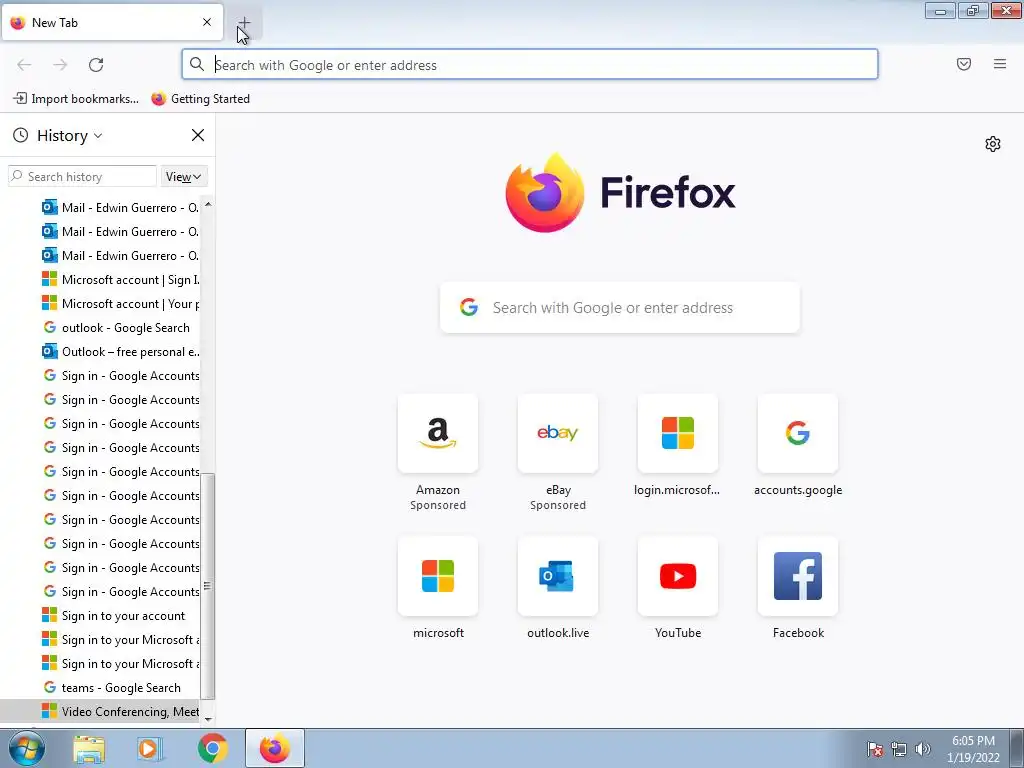Screen dimensions: 1024x768
Task: Click the Firefox taskbar button
Action: pos(274,748)
